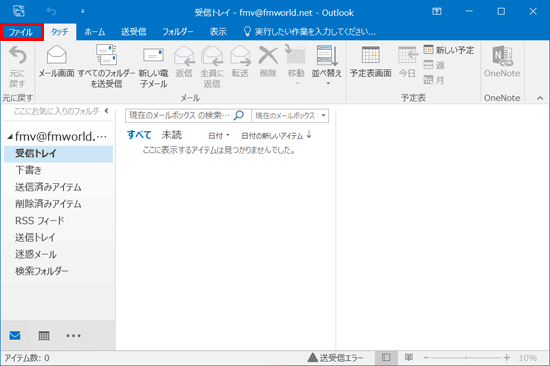Viewport: 550px width, 366px height.
Task: Open the 現在のメールボックス scope dropdown
Action: 290,115
